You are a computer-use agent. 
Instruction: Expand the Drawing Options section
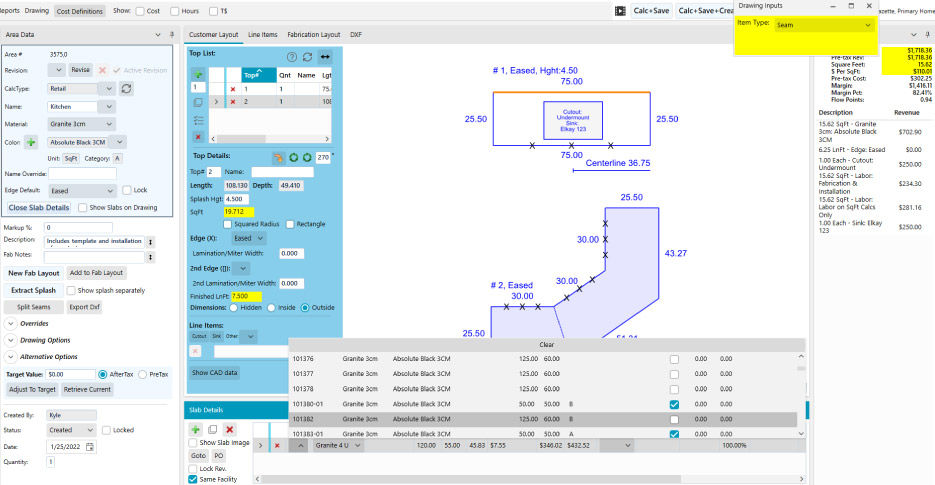(11, 339)
